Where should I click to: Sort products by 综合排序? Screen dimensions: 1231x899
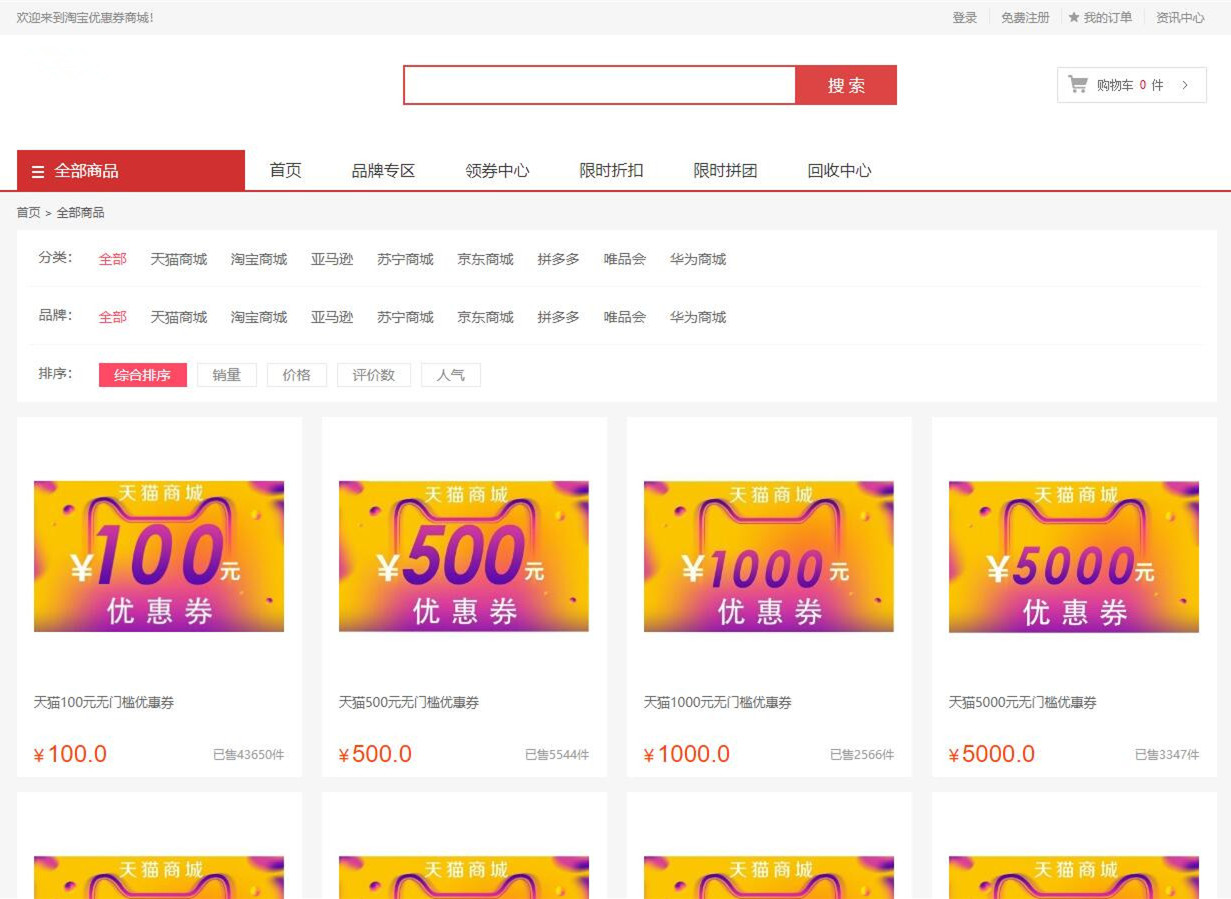coord(143,375)
